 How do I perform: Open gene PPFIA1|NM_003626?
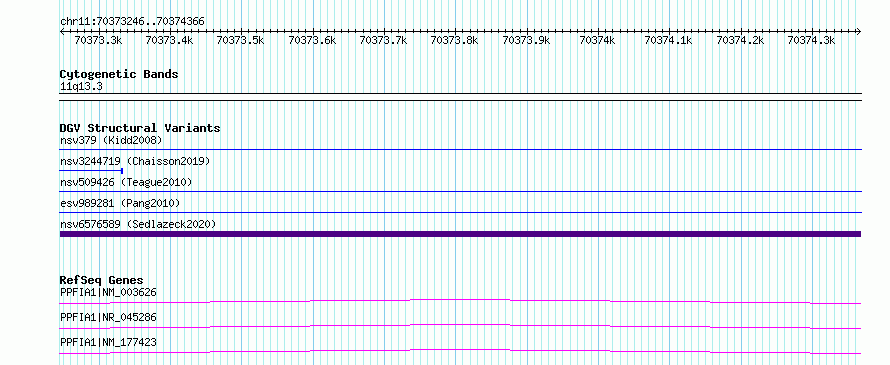coord(108,292)
